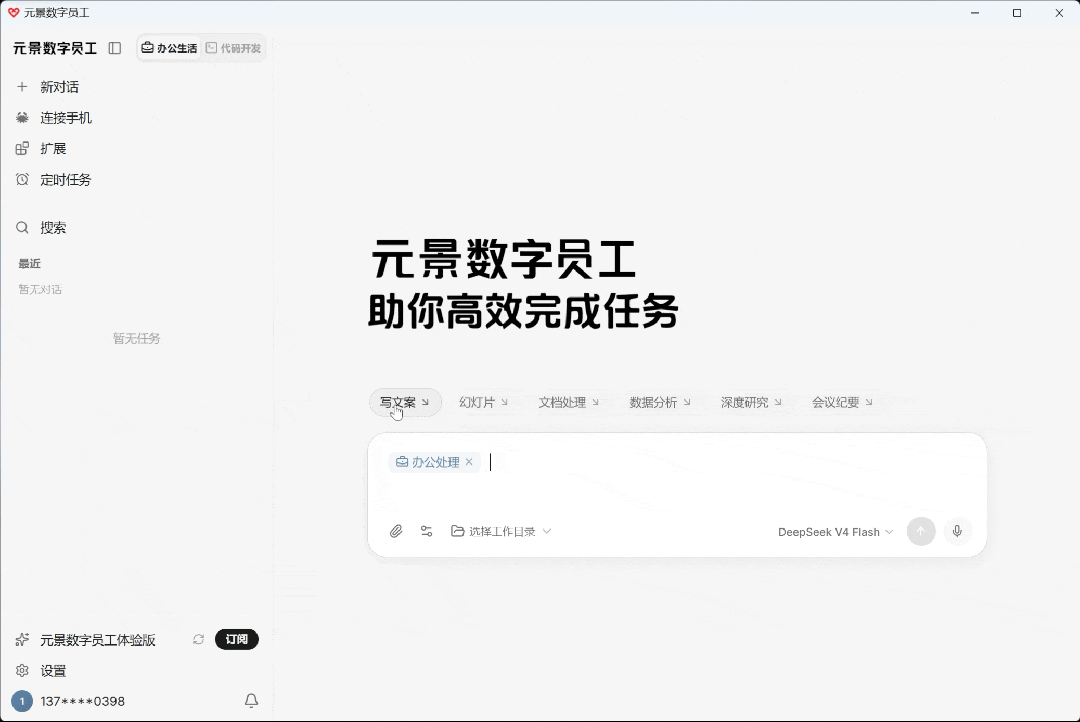Click the 订阅 subscribe button
The height and width of the screenshot is (722, 1080).
237,639
